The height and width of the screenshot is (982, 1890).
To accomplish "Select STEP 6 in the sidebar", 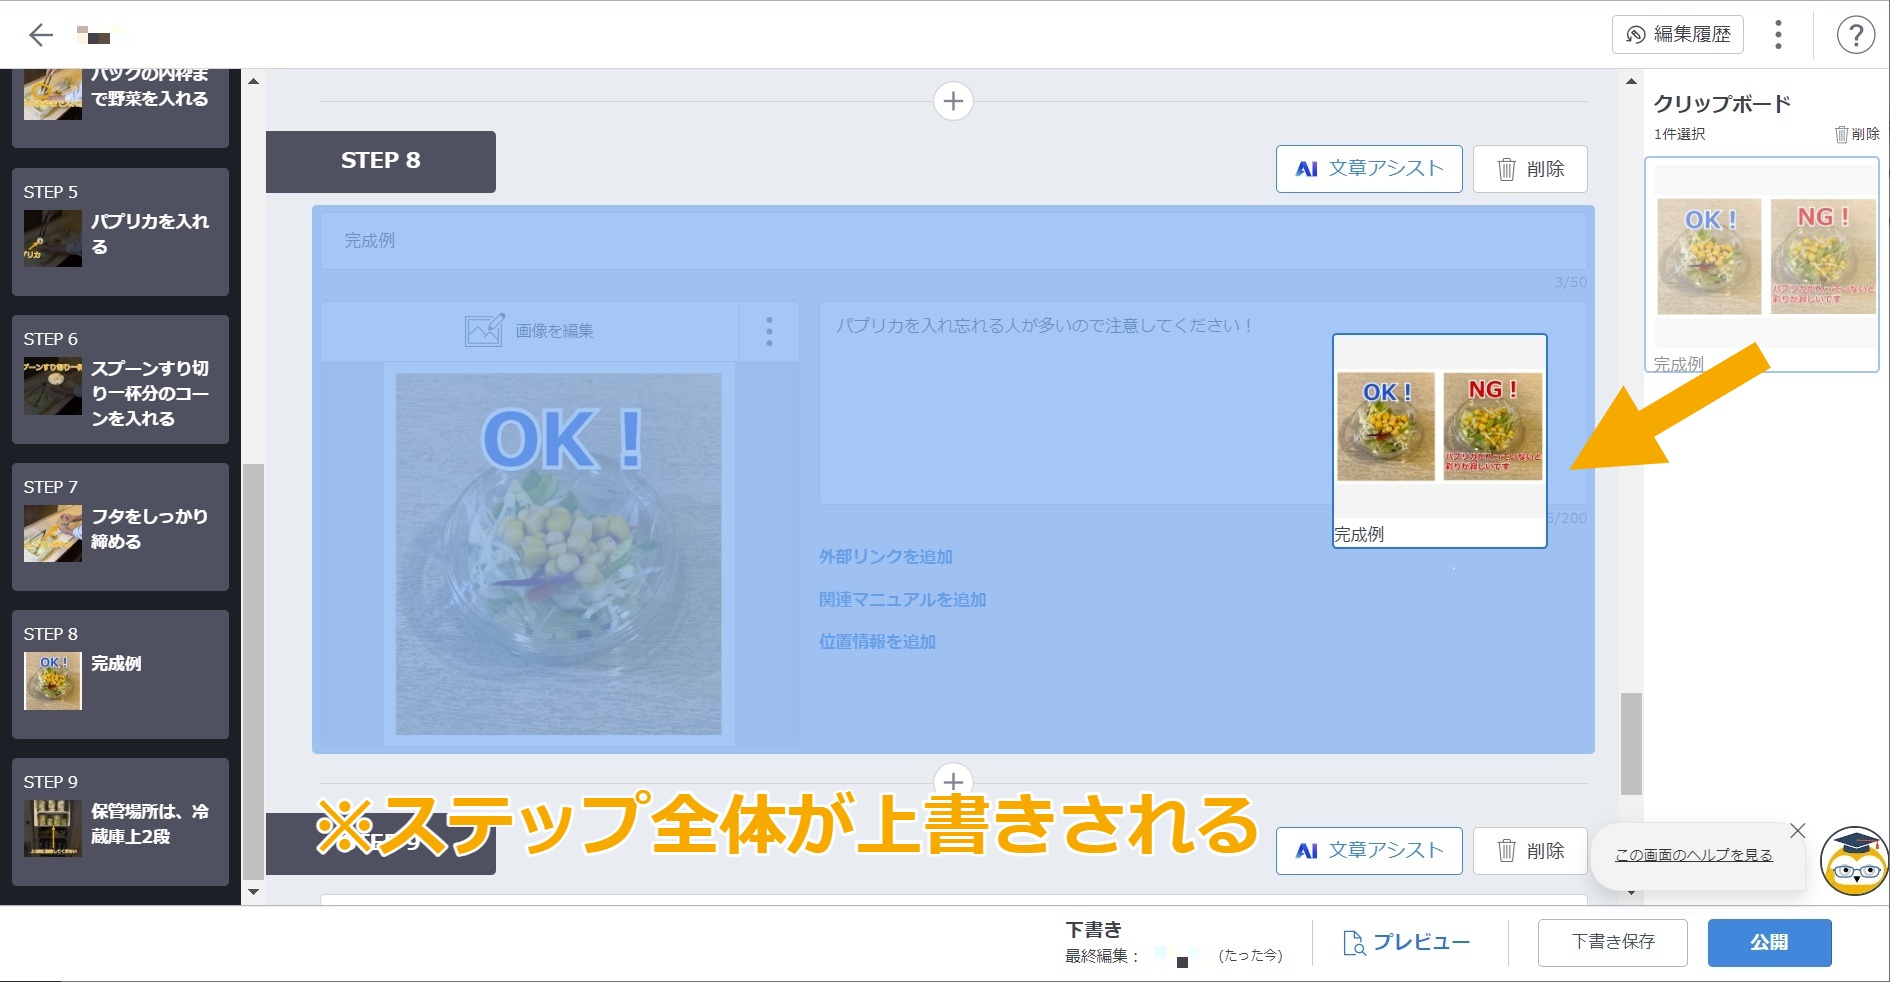I will click(120, 380).
